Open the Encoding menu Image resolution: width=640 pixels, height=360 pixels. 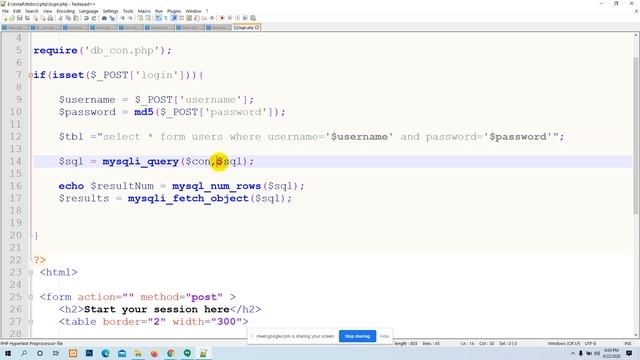click(65, 11)
